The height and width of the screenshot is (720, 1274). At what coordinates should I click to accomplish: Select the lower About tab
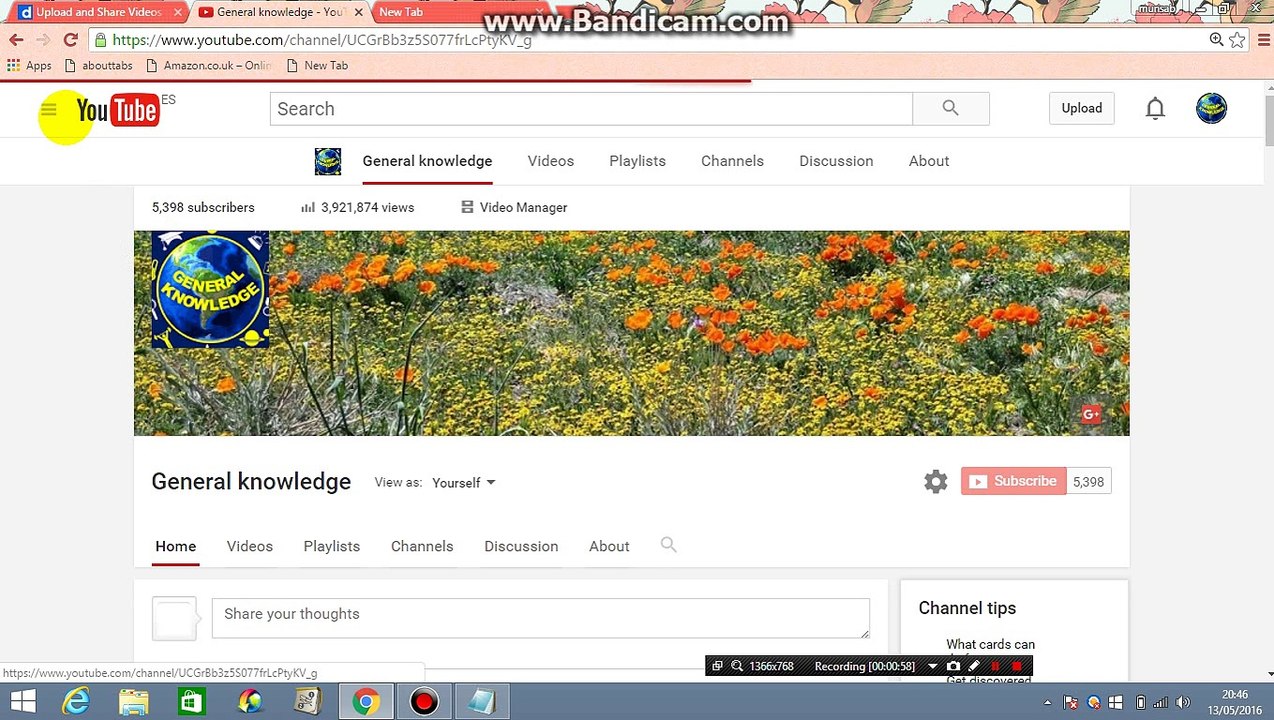pyautogui.click(x=609, y=546)
